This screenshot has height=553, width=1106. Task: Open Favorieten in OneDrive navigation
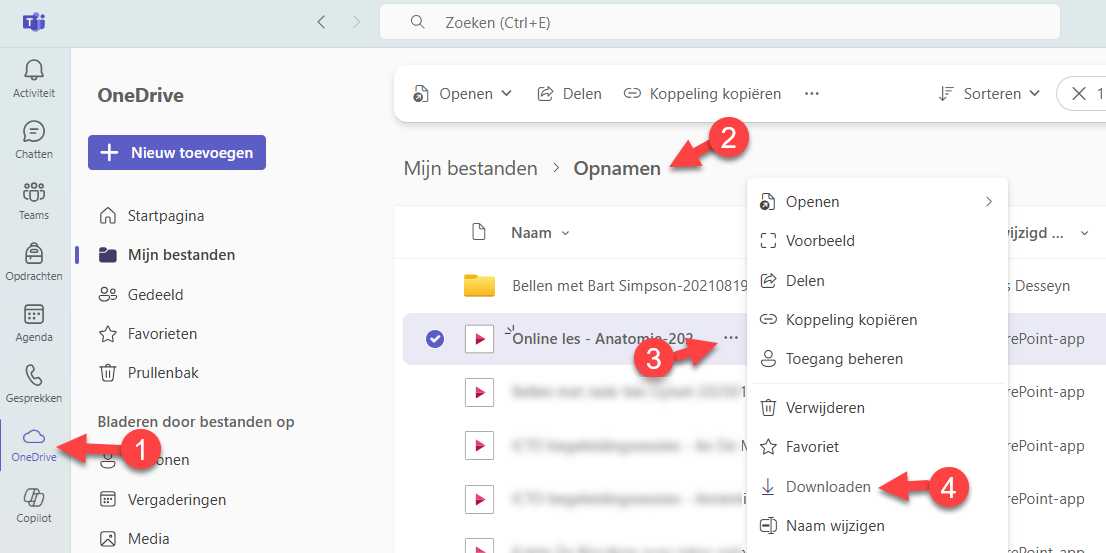tap(147, 334)
